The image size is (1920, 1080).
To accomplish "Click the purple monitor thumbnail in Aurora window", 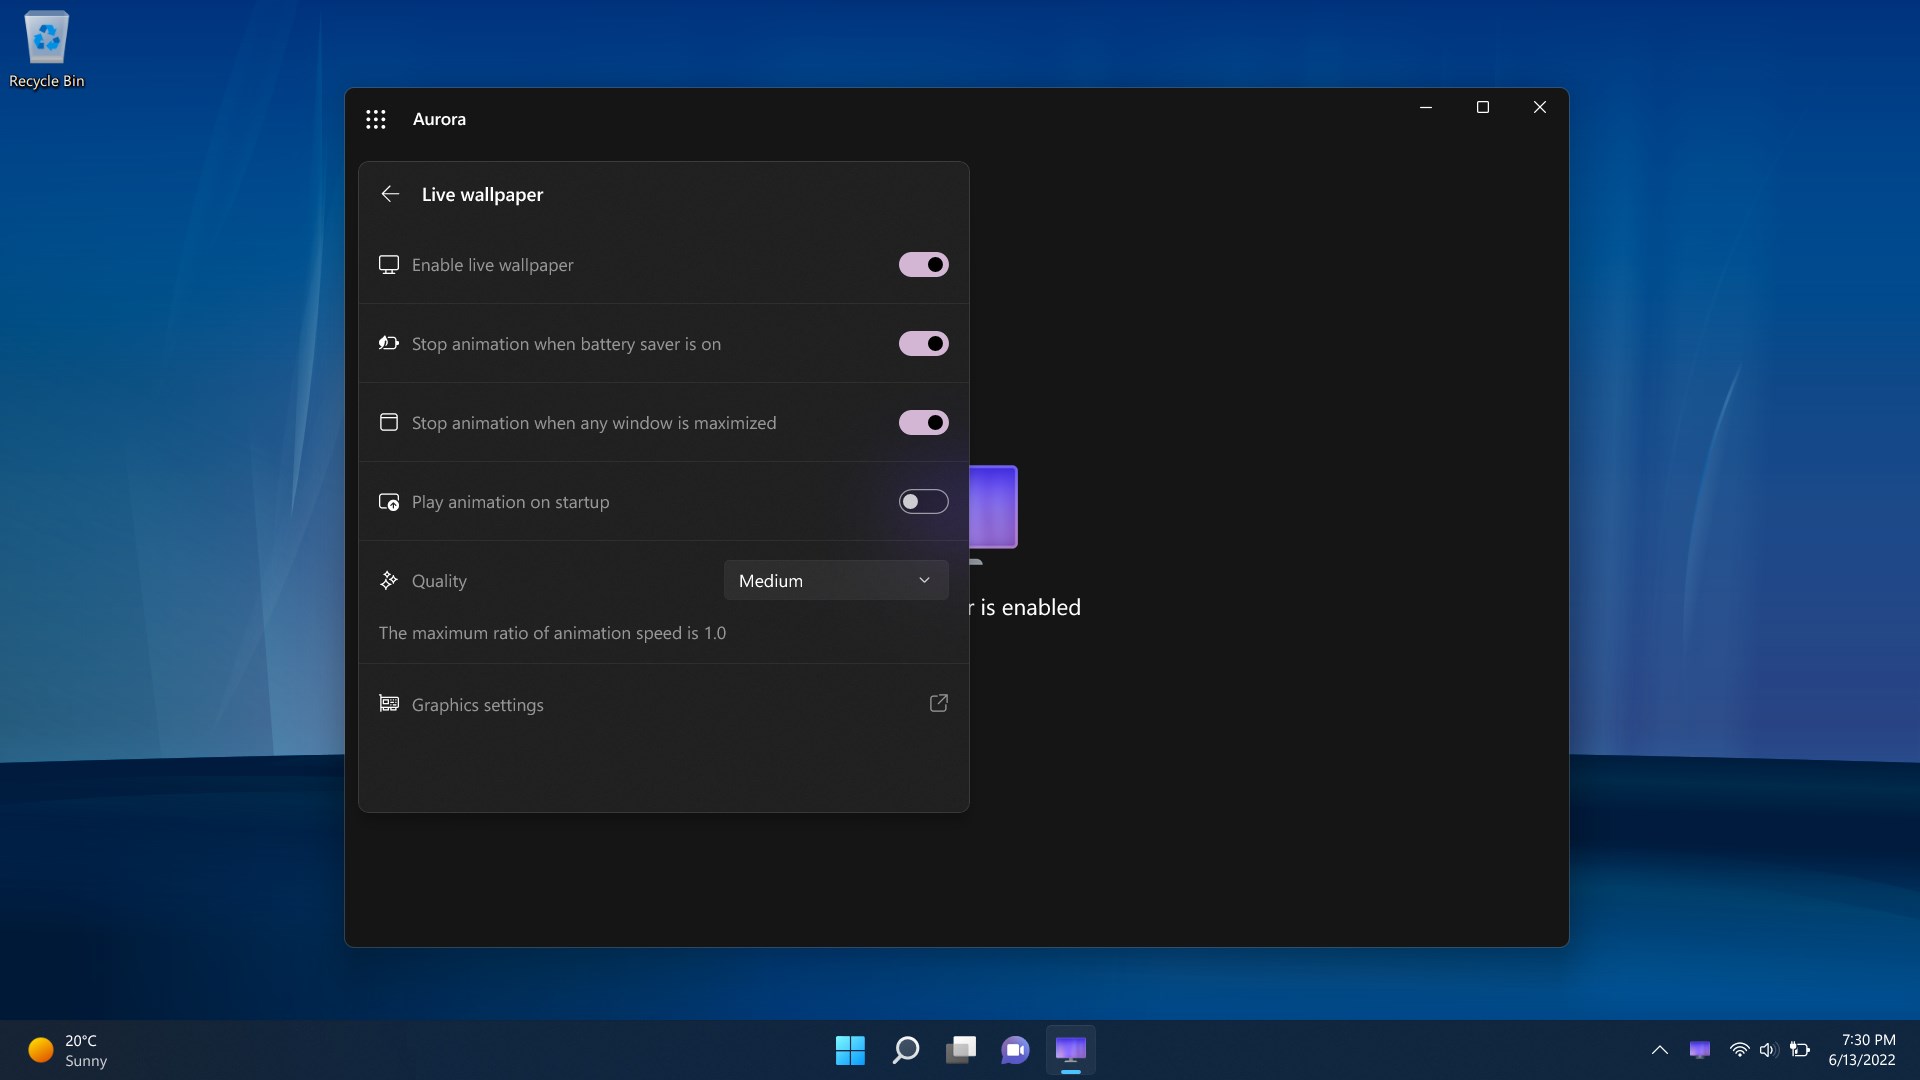I will [x=993, y=507].
